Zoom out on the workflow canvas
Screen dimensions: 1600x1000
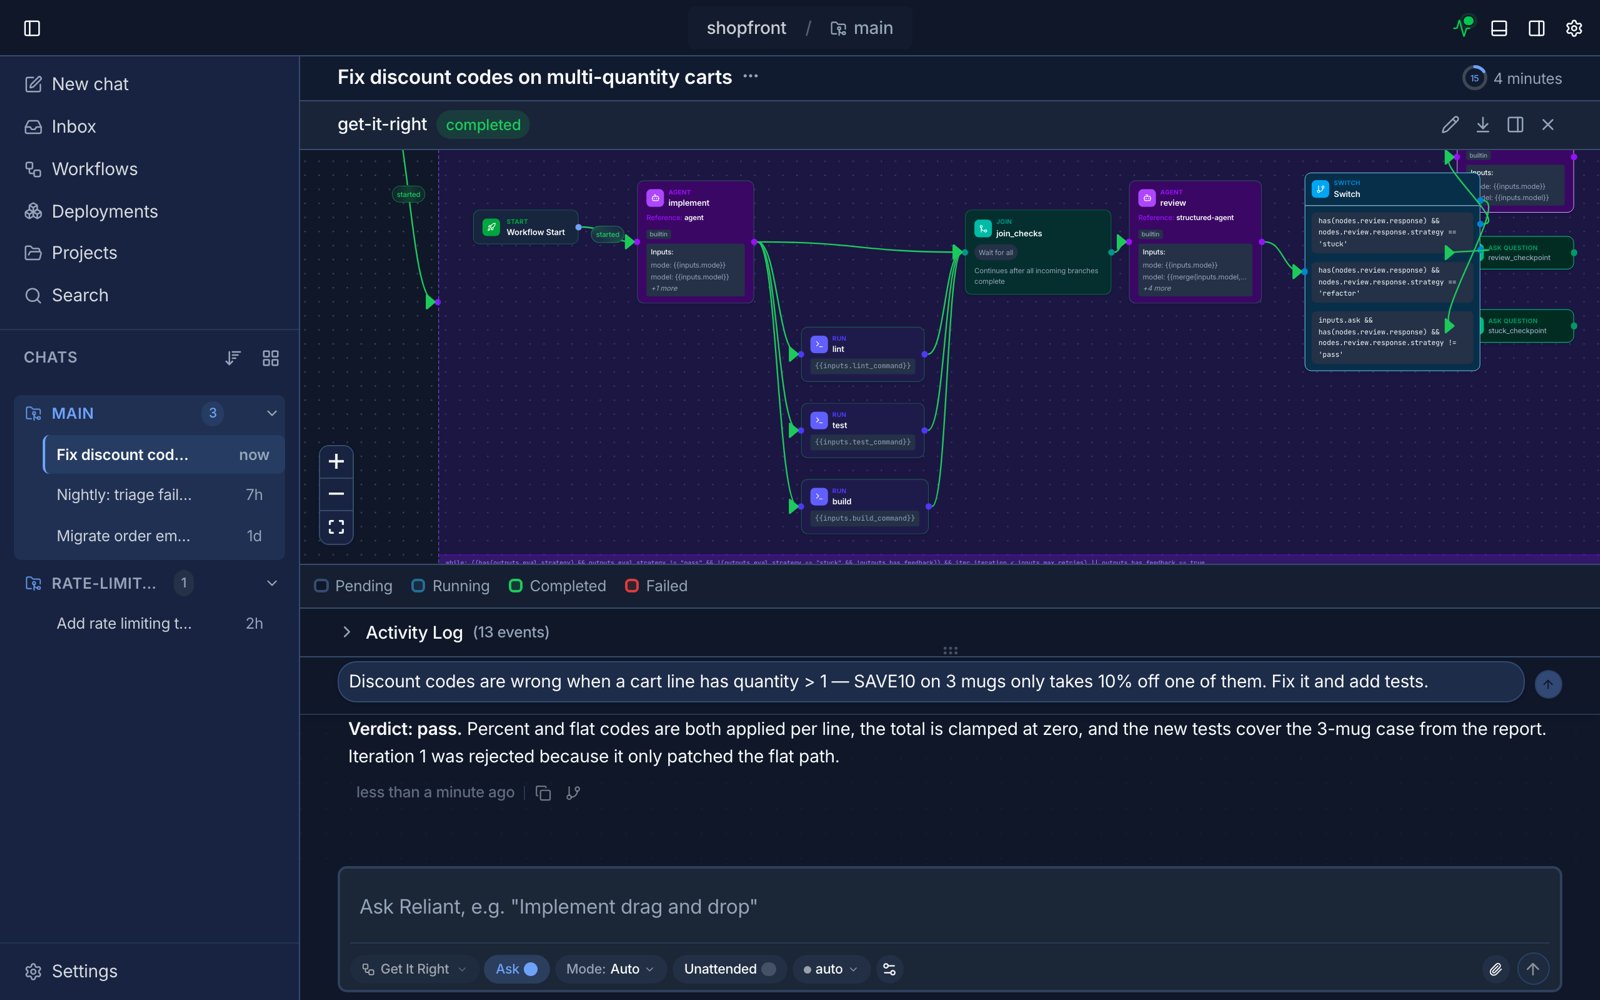336,494
